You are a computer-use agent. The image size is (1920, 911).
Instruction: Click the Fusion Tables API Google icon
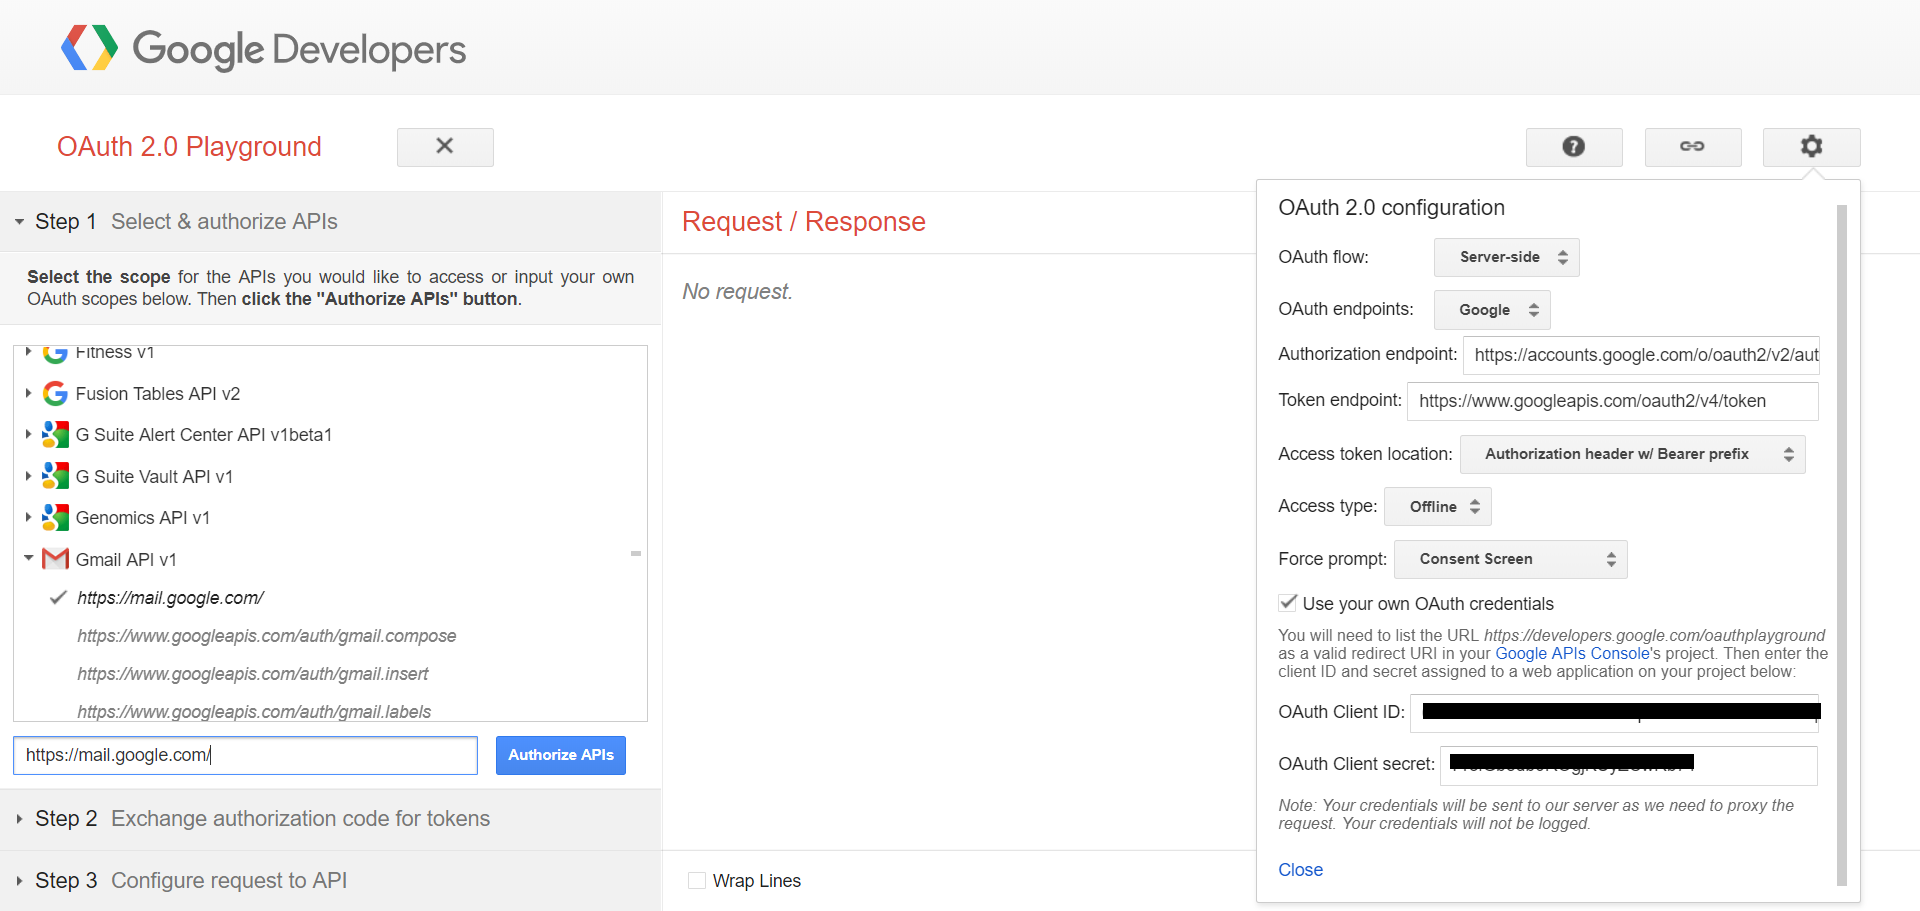click(56, 394)
